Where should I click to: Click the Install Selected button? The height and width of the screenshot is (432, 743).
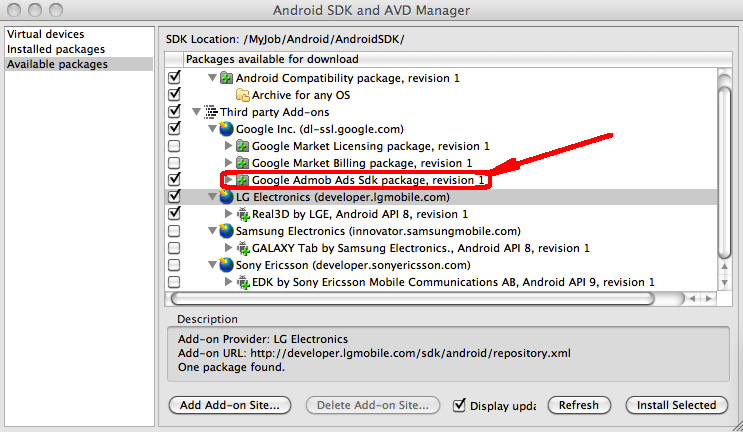tap(675, 405)
